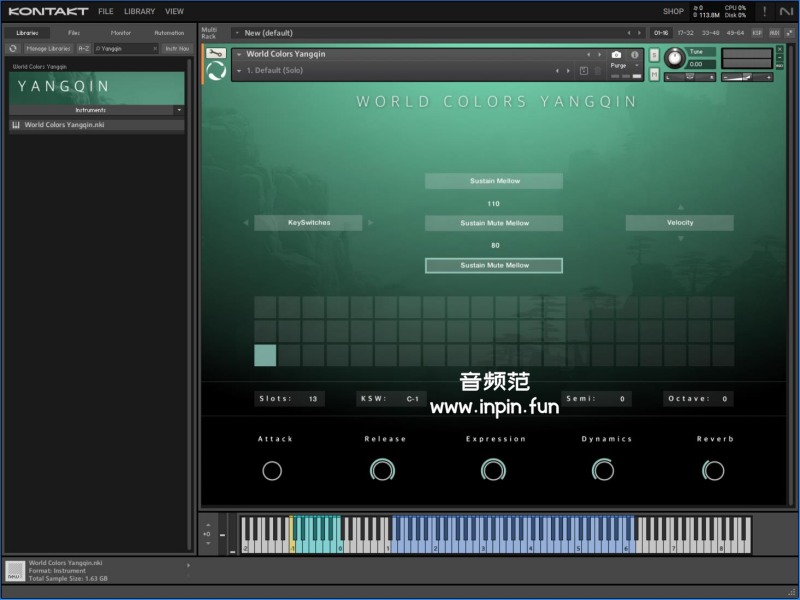Switch to the Automation tab
The width and height of the screenshot is (800, 600).
coord(168,33)
